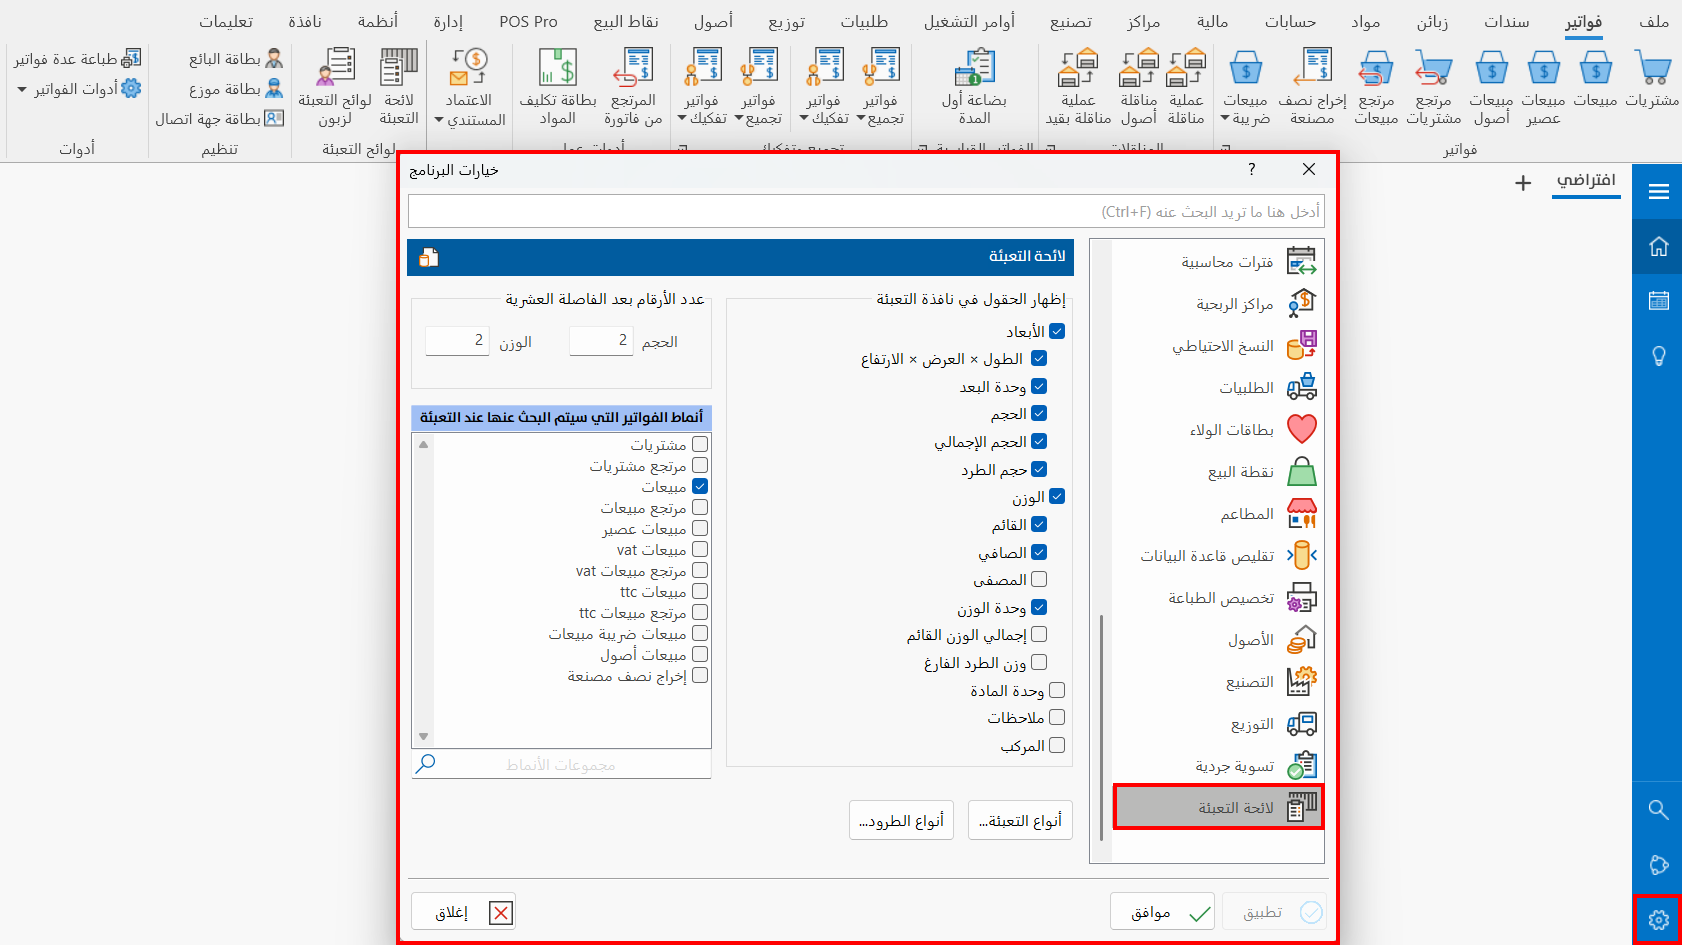The width and height of the screenshot is (1682, 945).
Task: Select the مبيعات عصير ribbon icon
Action: (x=1544, y=80)
